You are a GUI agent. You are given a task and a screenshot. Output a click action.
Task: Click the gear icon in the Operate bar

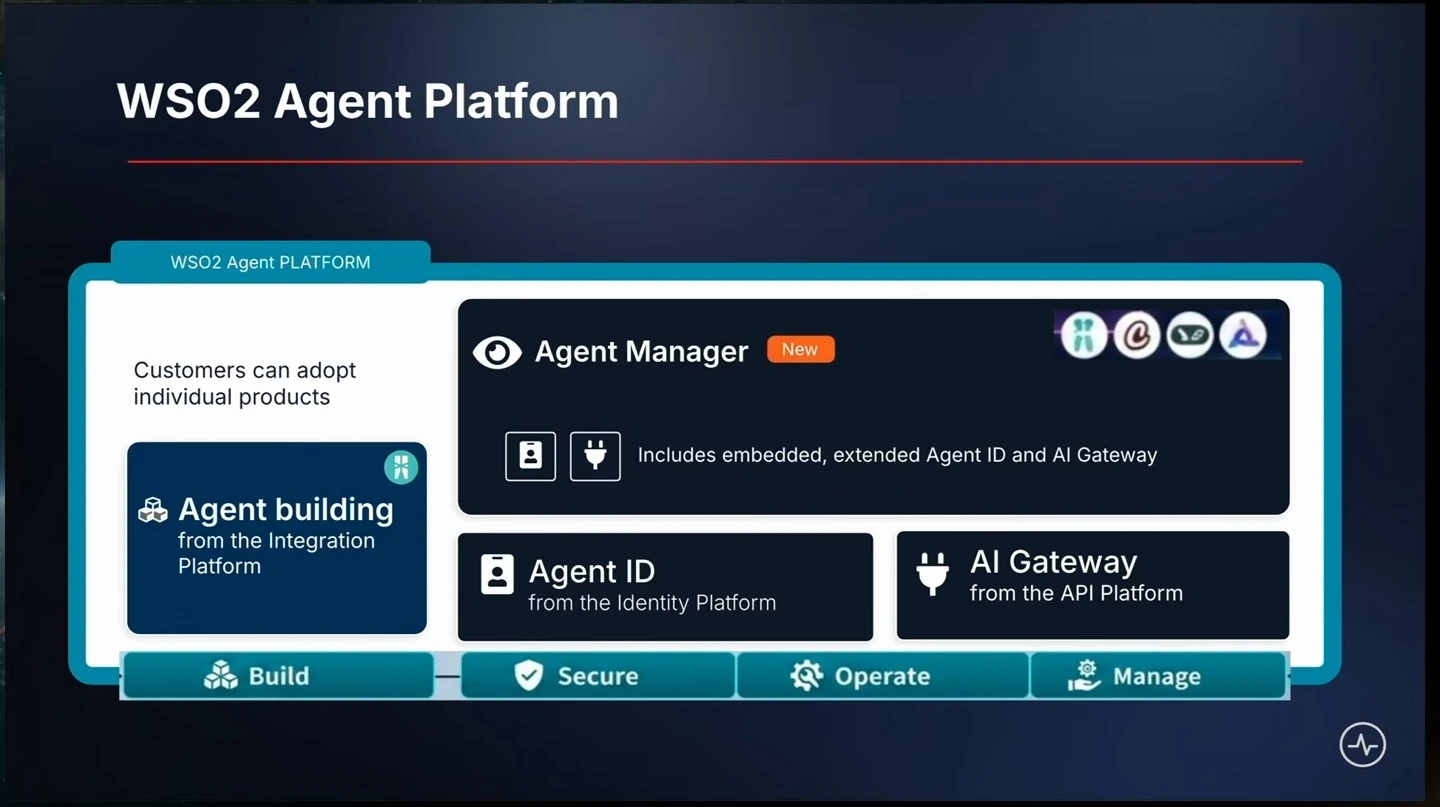tap(806, 676)
